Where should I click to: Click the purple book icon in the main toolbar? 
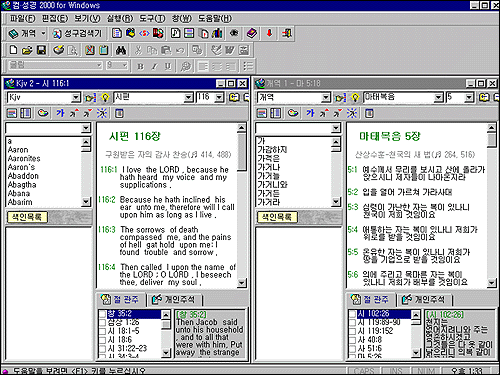coord(252,33)
